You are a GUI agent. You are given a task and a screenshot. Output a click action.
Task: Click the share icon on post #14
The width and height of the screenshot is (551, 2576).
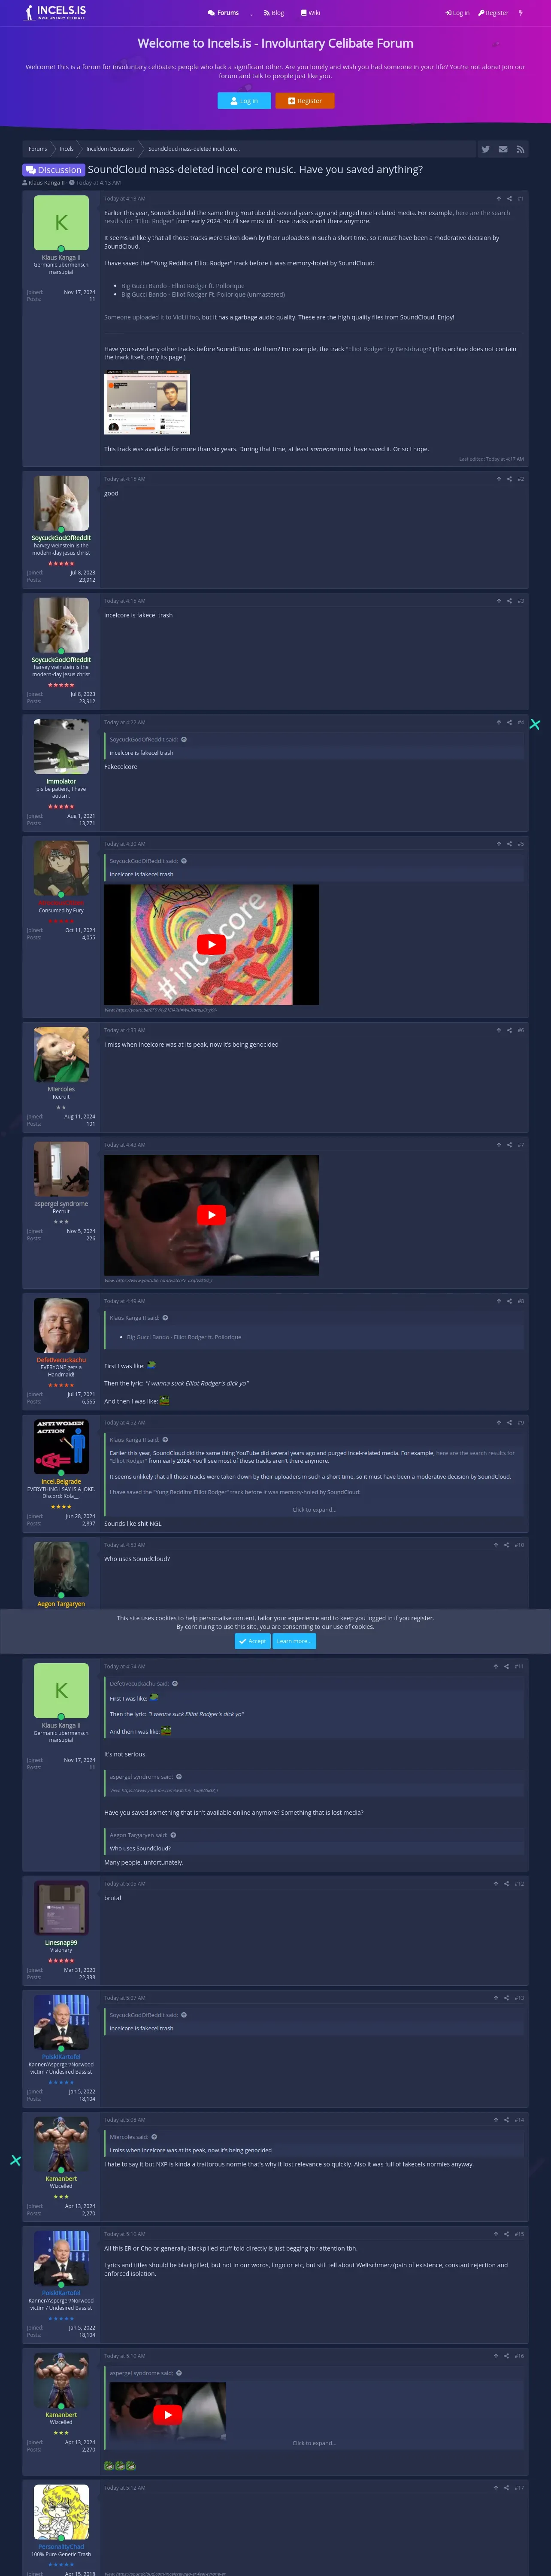tap(506, 2120)
